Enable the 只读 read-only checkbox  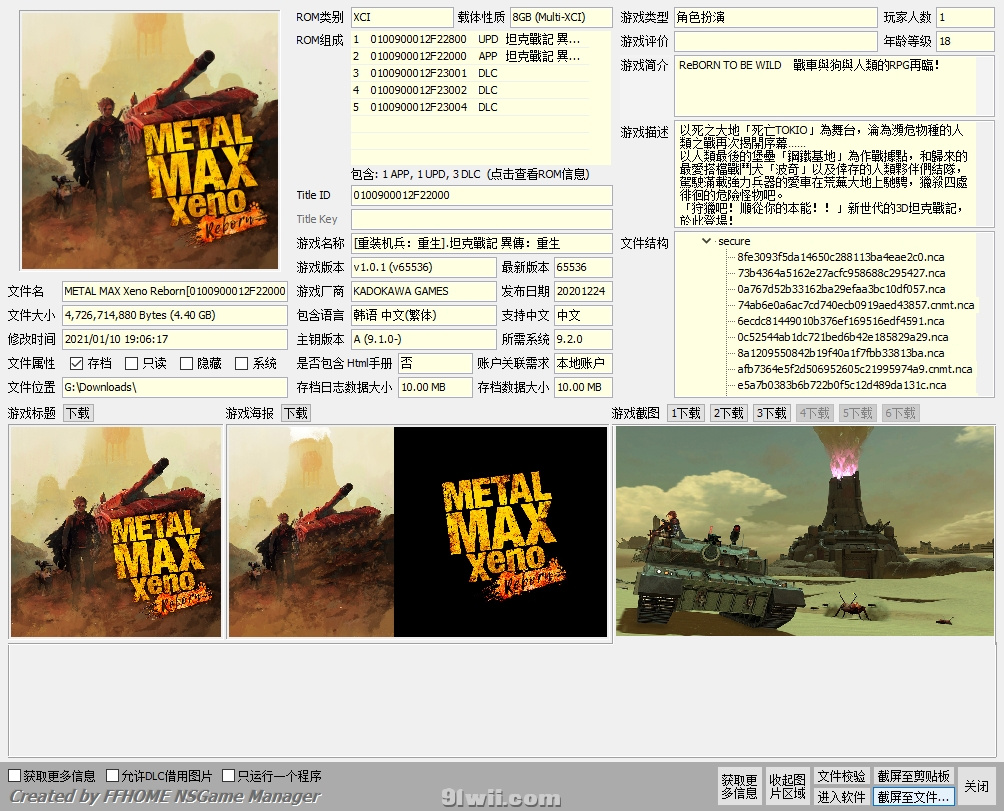[x=131, y=364]
